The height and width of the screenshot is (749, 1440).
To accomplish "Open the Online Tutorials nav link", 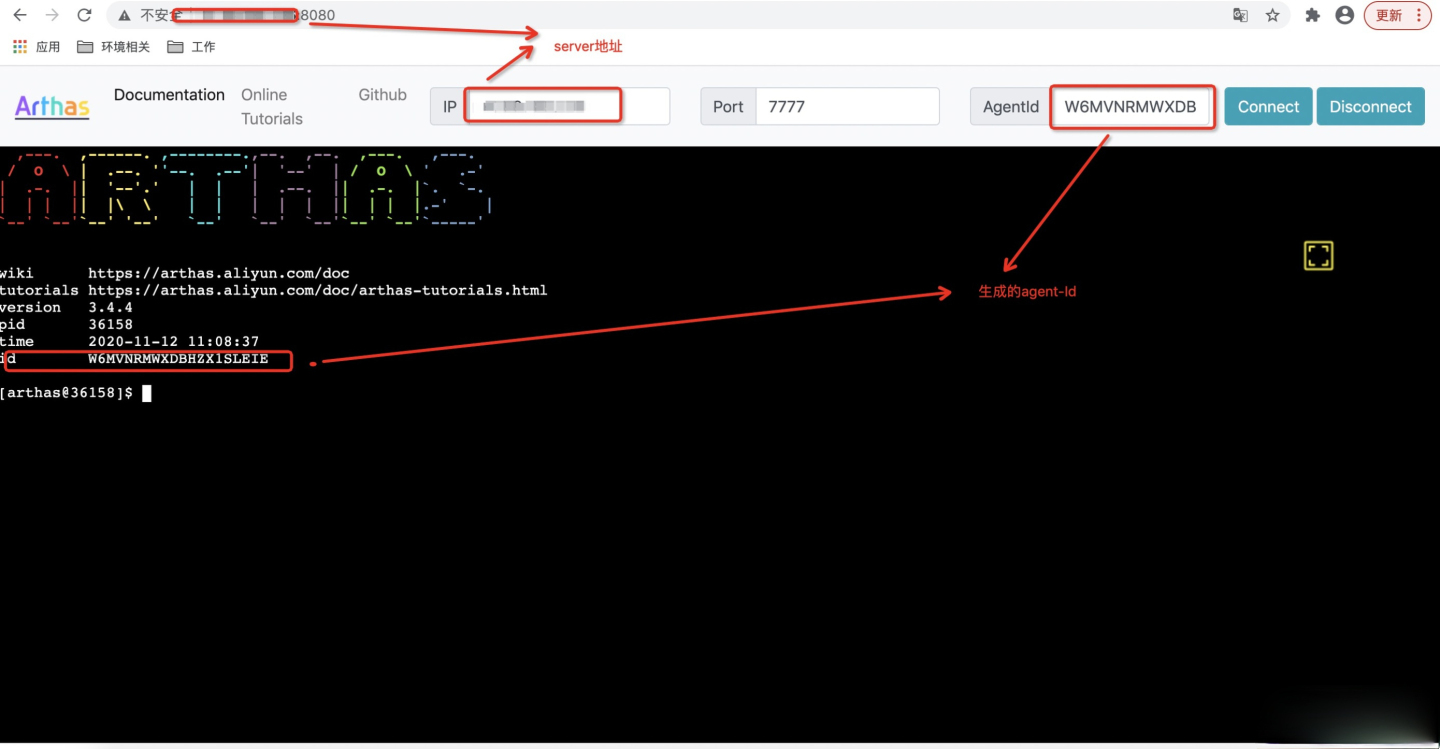I will pos(272,107).
